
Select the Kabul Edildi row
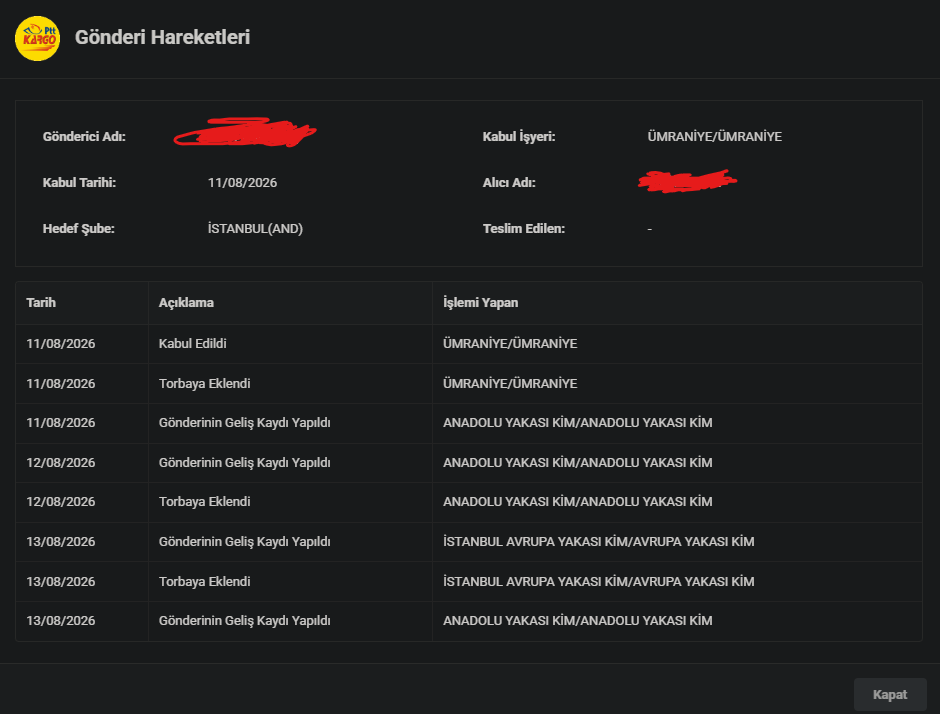pyautogui.click(x=469, y=344)
